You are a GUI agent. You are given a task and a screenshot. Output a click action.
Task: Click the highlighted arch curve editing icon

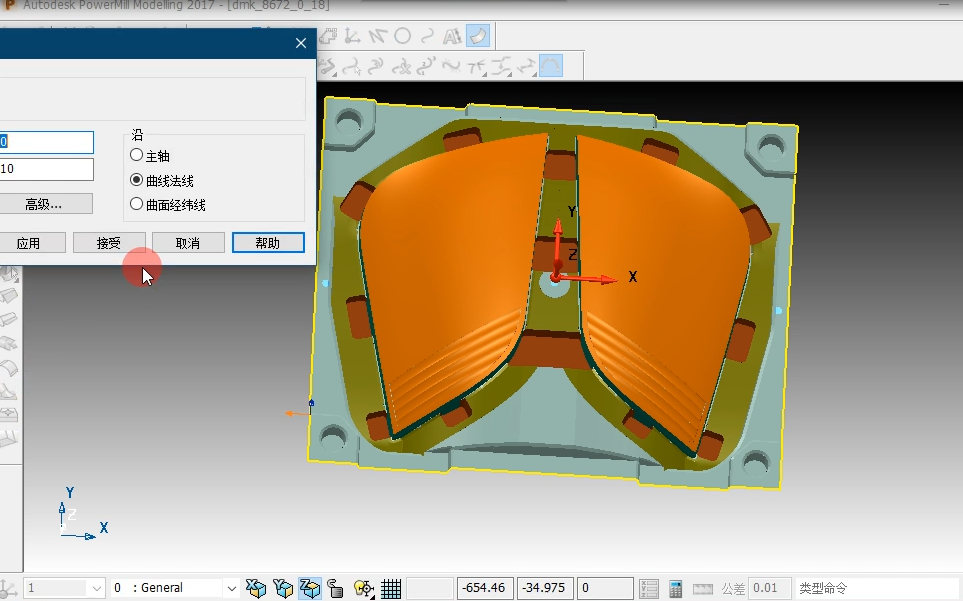point(551,66)
